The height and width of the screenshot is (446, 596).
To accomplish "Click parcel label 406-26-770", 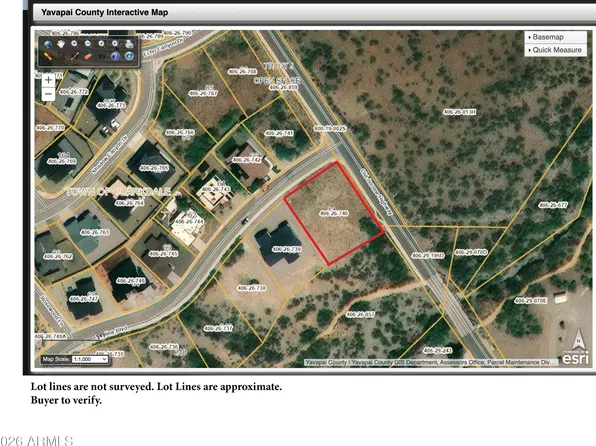I will (x=50, y=128).
